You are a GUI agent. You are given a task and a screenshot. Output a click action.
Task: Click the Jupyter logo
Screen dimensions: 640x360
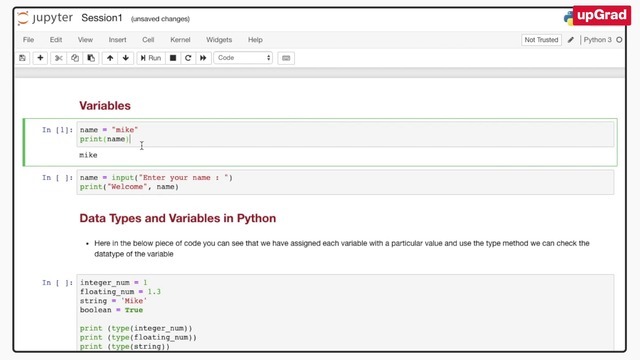pos(45,18)
